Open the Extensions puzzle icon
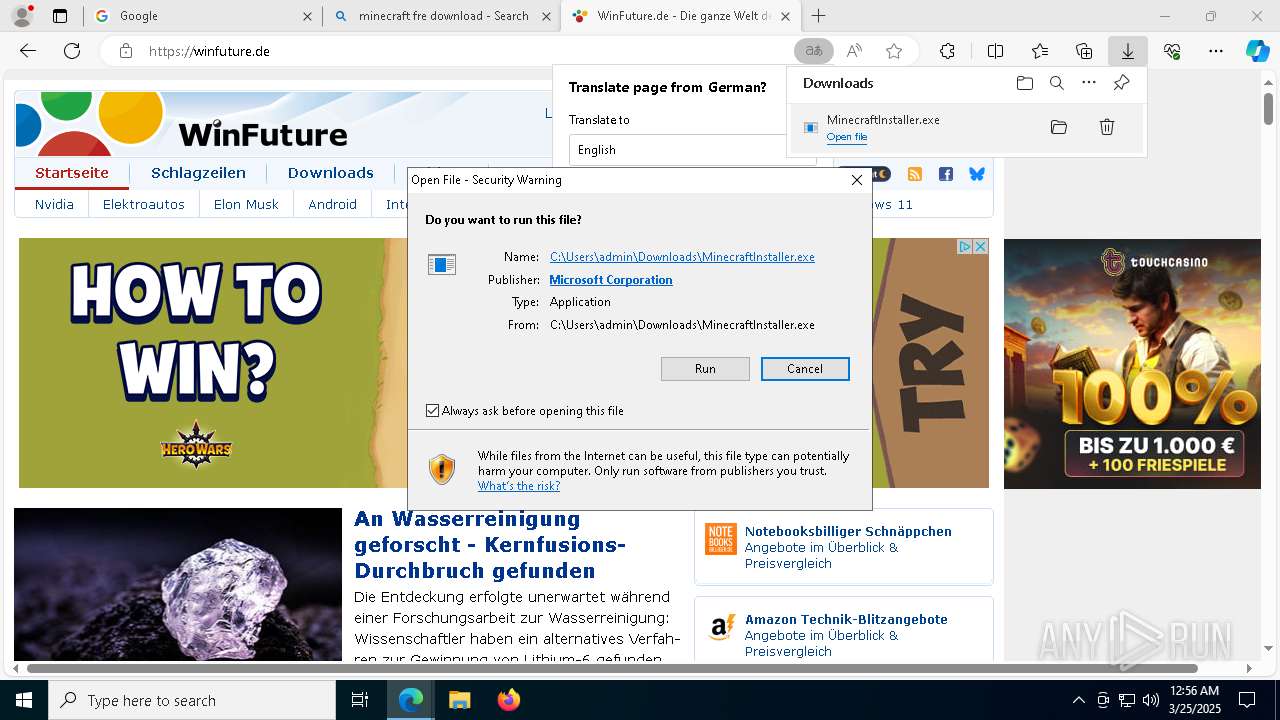This screenshot has width=1280, height=720. pos(947,51)
